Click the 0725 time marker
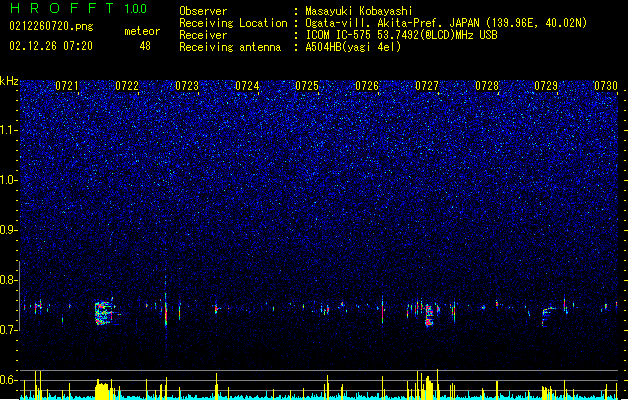629x400 pixels. pyautogui.click(x=307, y=86)
